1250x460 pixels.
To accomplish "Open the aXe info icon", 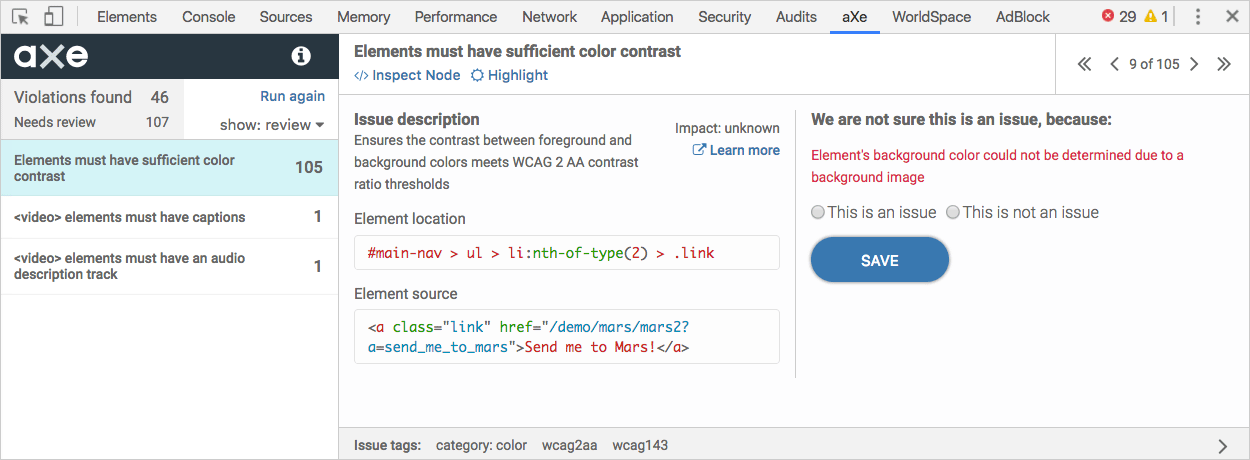I will coord(301,57).
